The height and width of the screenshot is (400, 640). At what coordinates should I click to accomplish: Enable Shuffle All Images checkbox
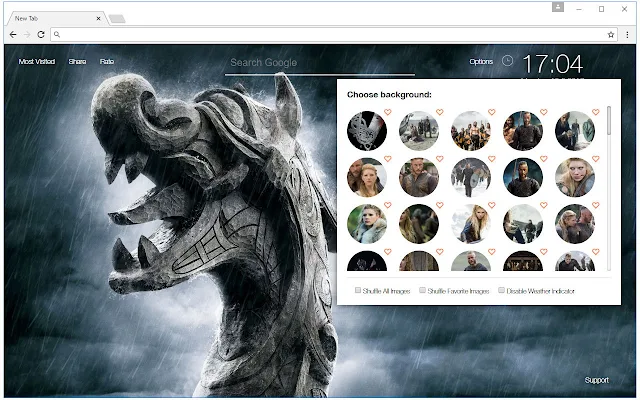click(x=358, y=290)
